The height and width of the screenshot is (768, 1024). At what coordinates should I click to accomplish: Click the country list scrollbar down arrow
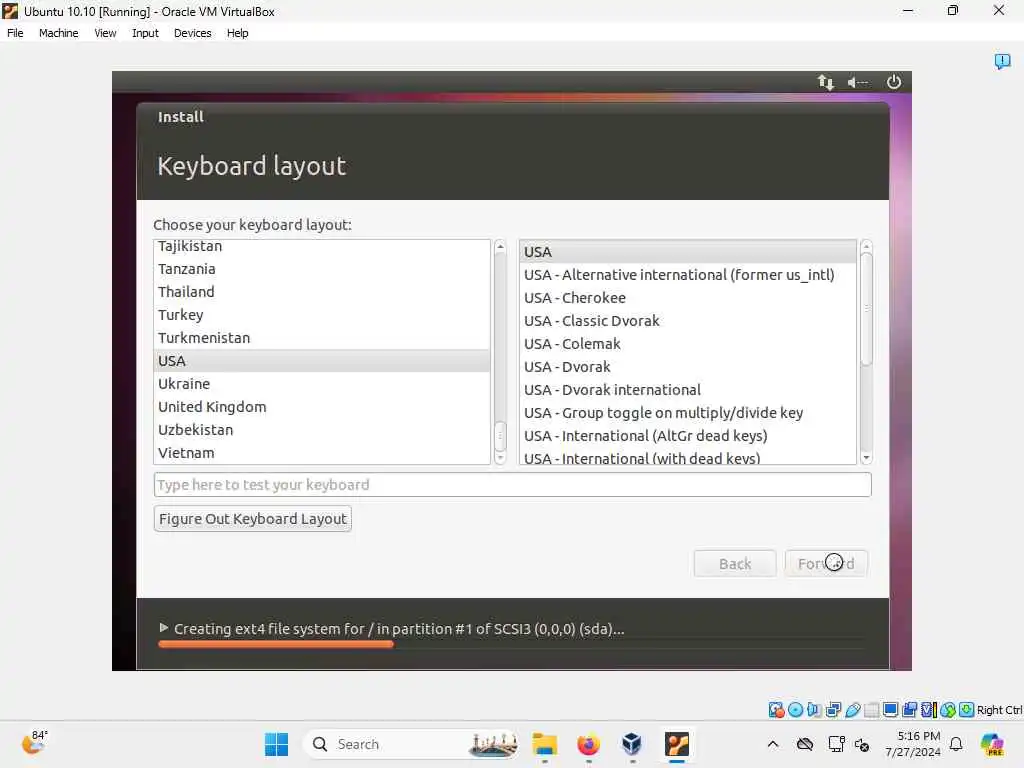tap(500, 458)
